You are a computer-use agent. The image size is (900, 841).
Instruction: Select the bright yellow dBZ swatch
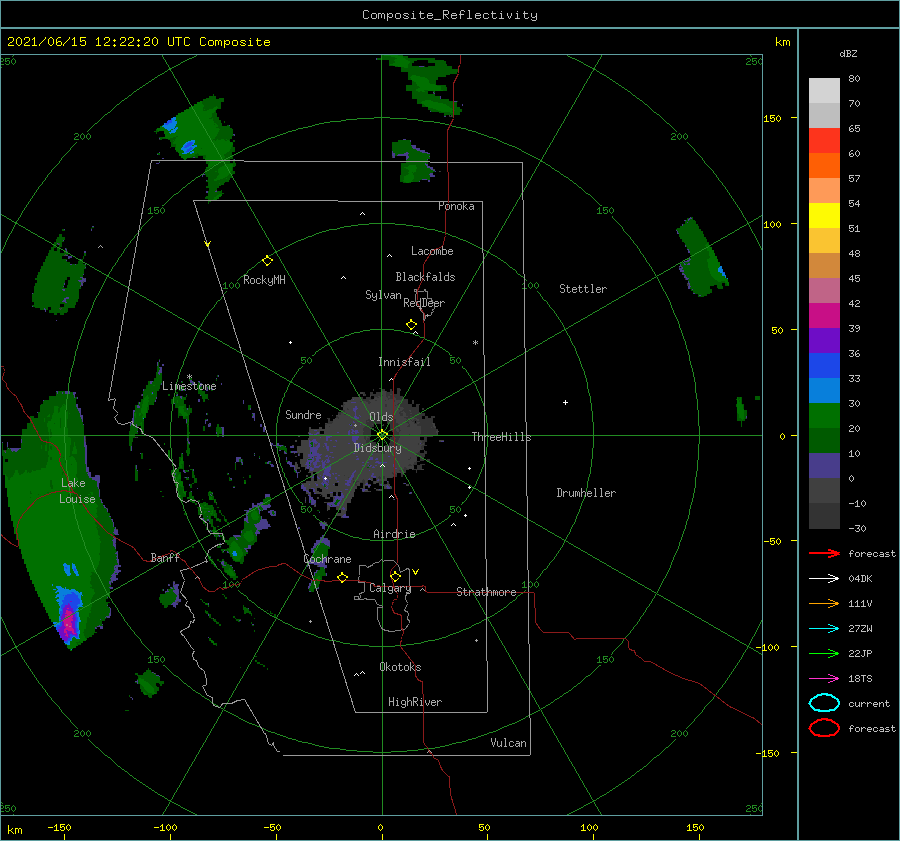tap(824, 215)
